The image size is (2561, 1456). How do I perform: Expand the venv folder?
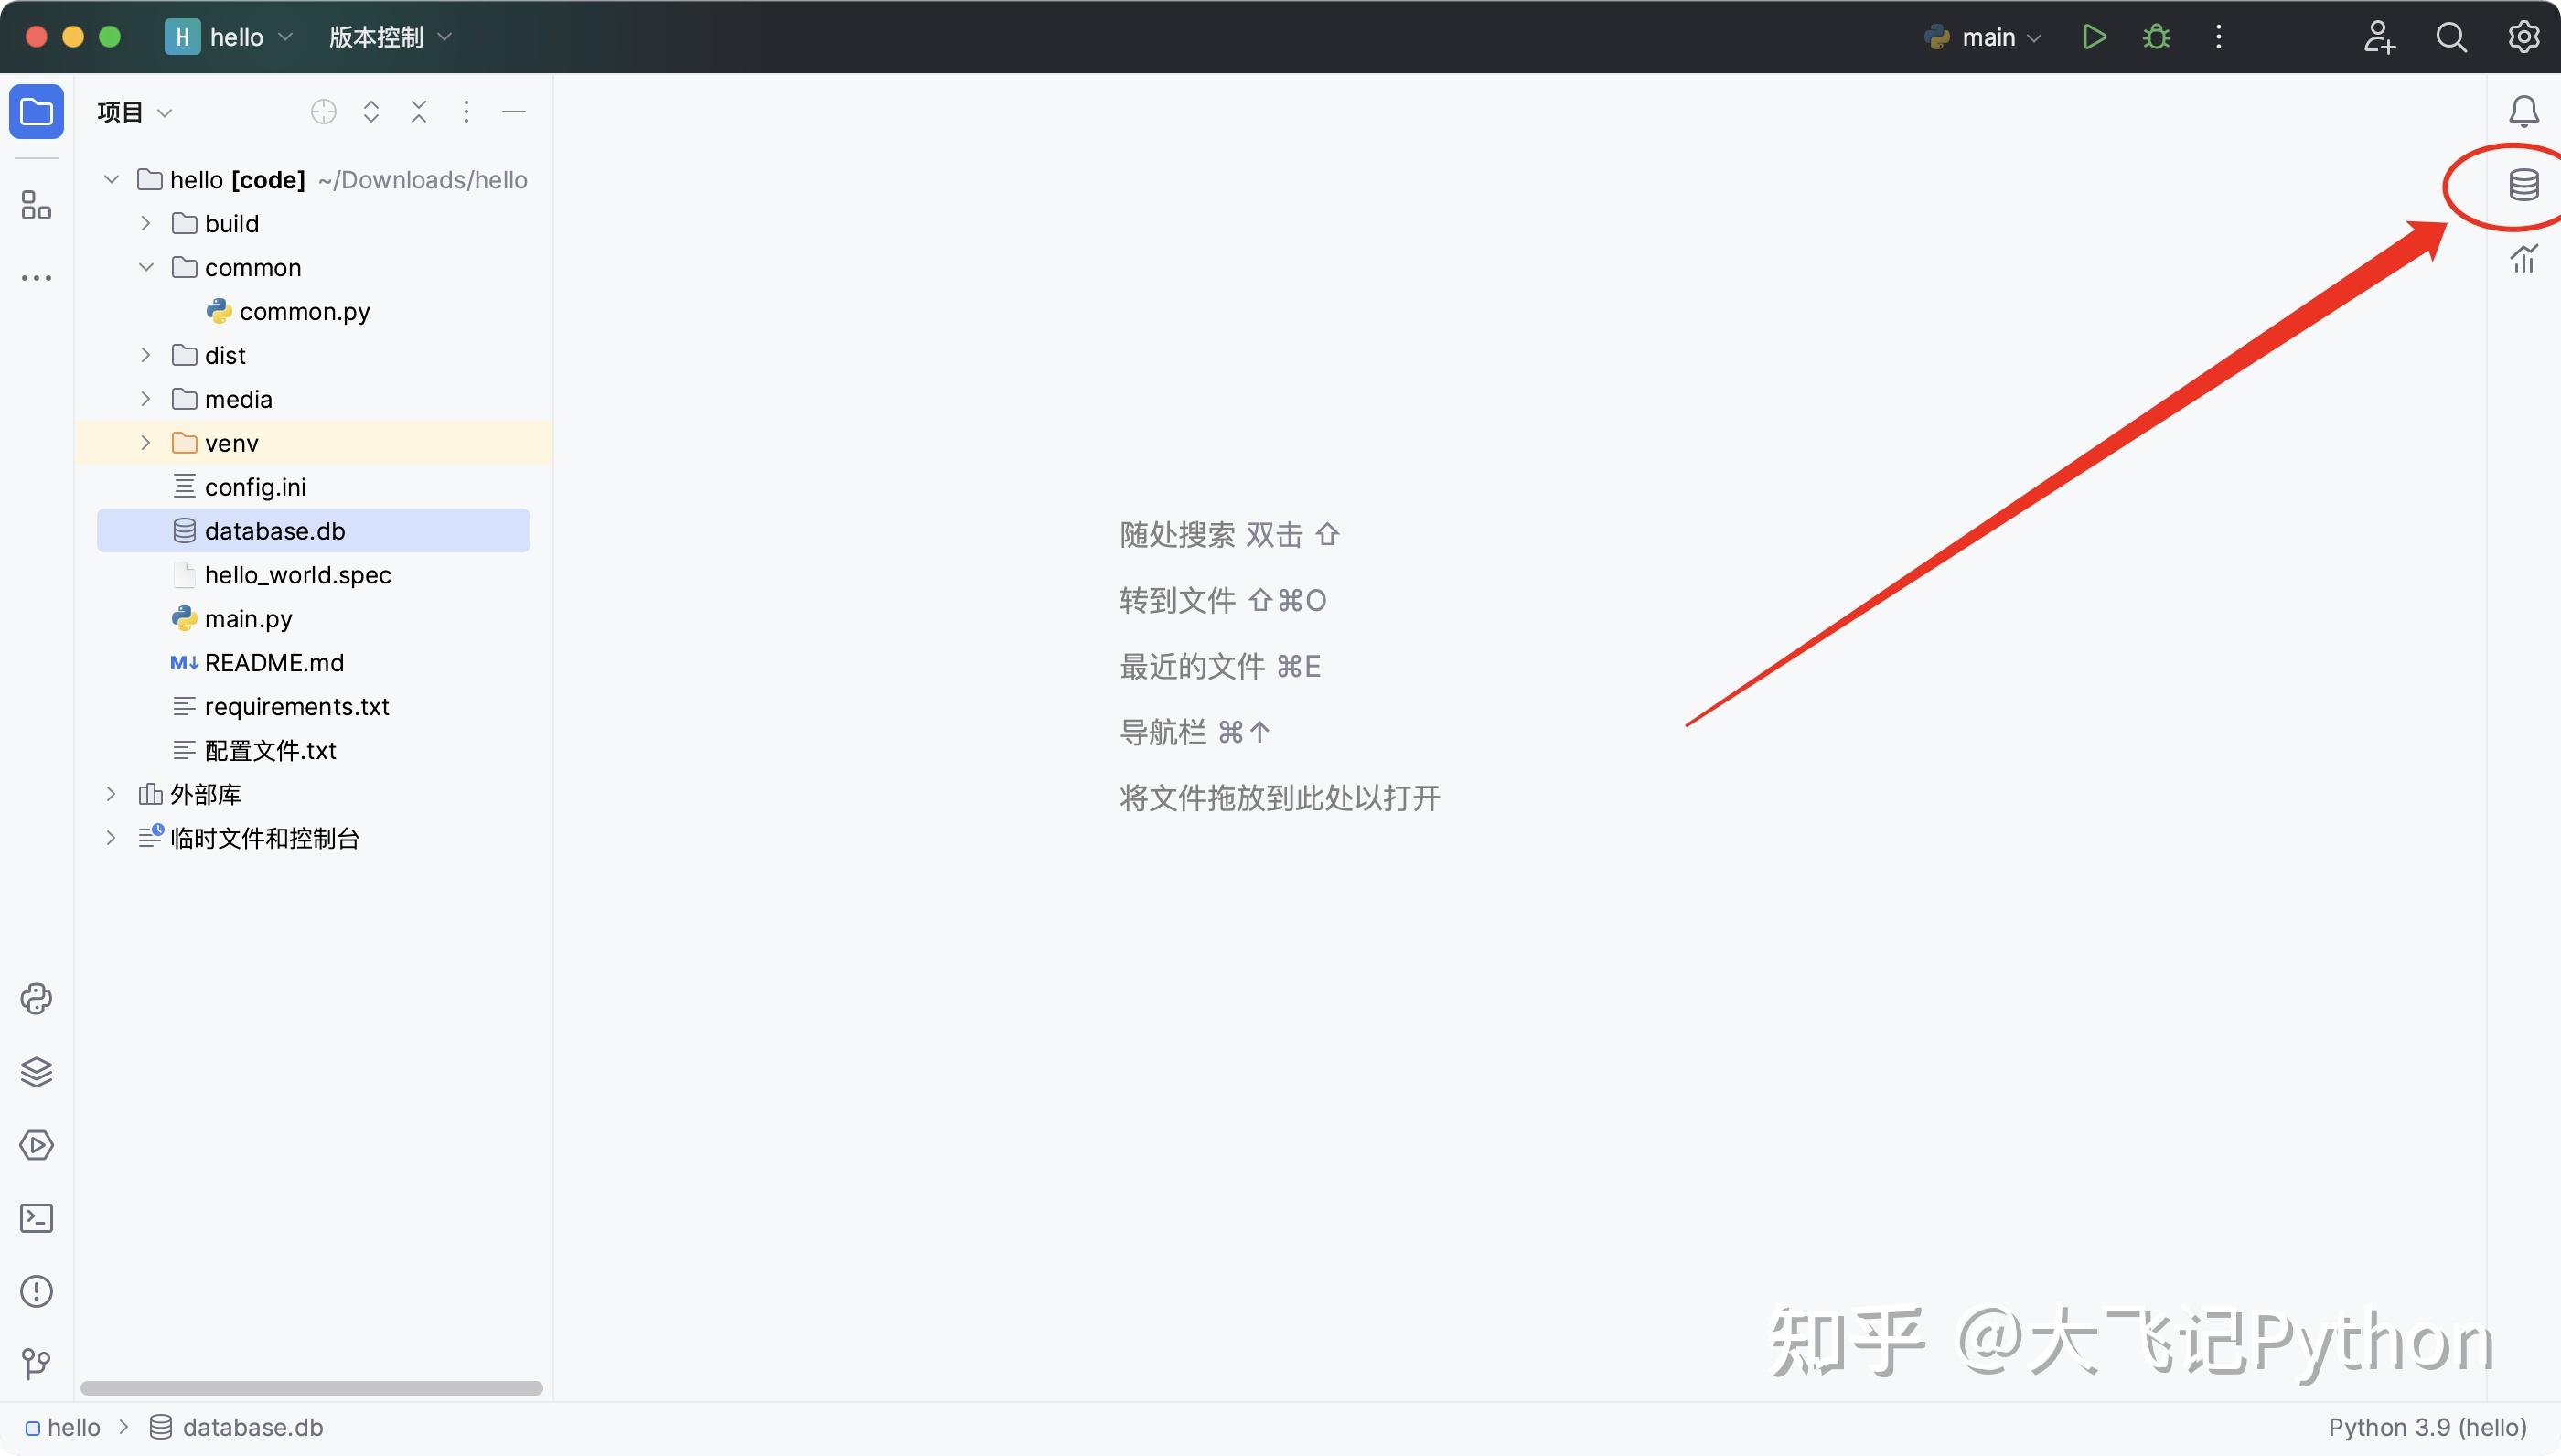click(146, 443)
